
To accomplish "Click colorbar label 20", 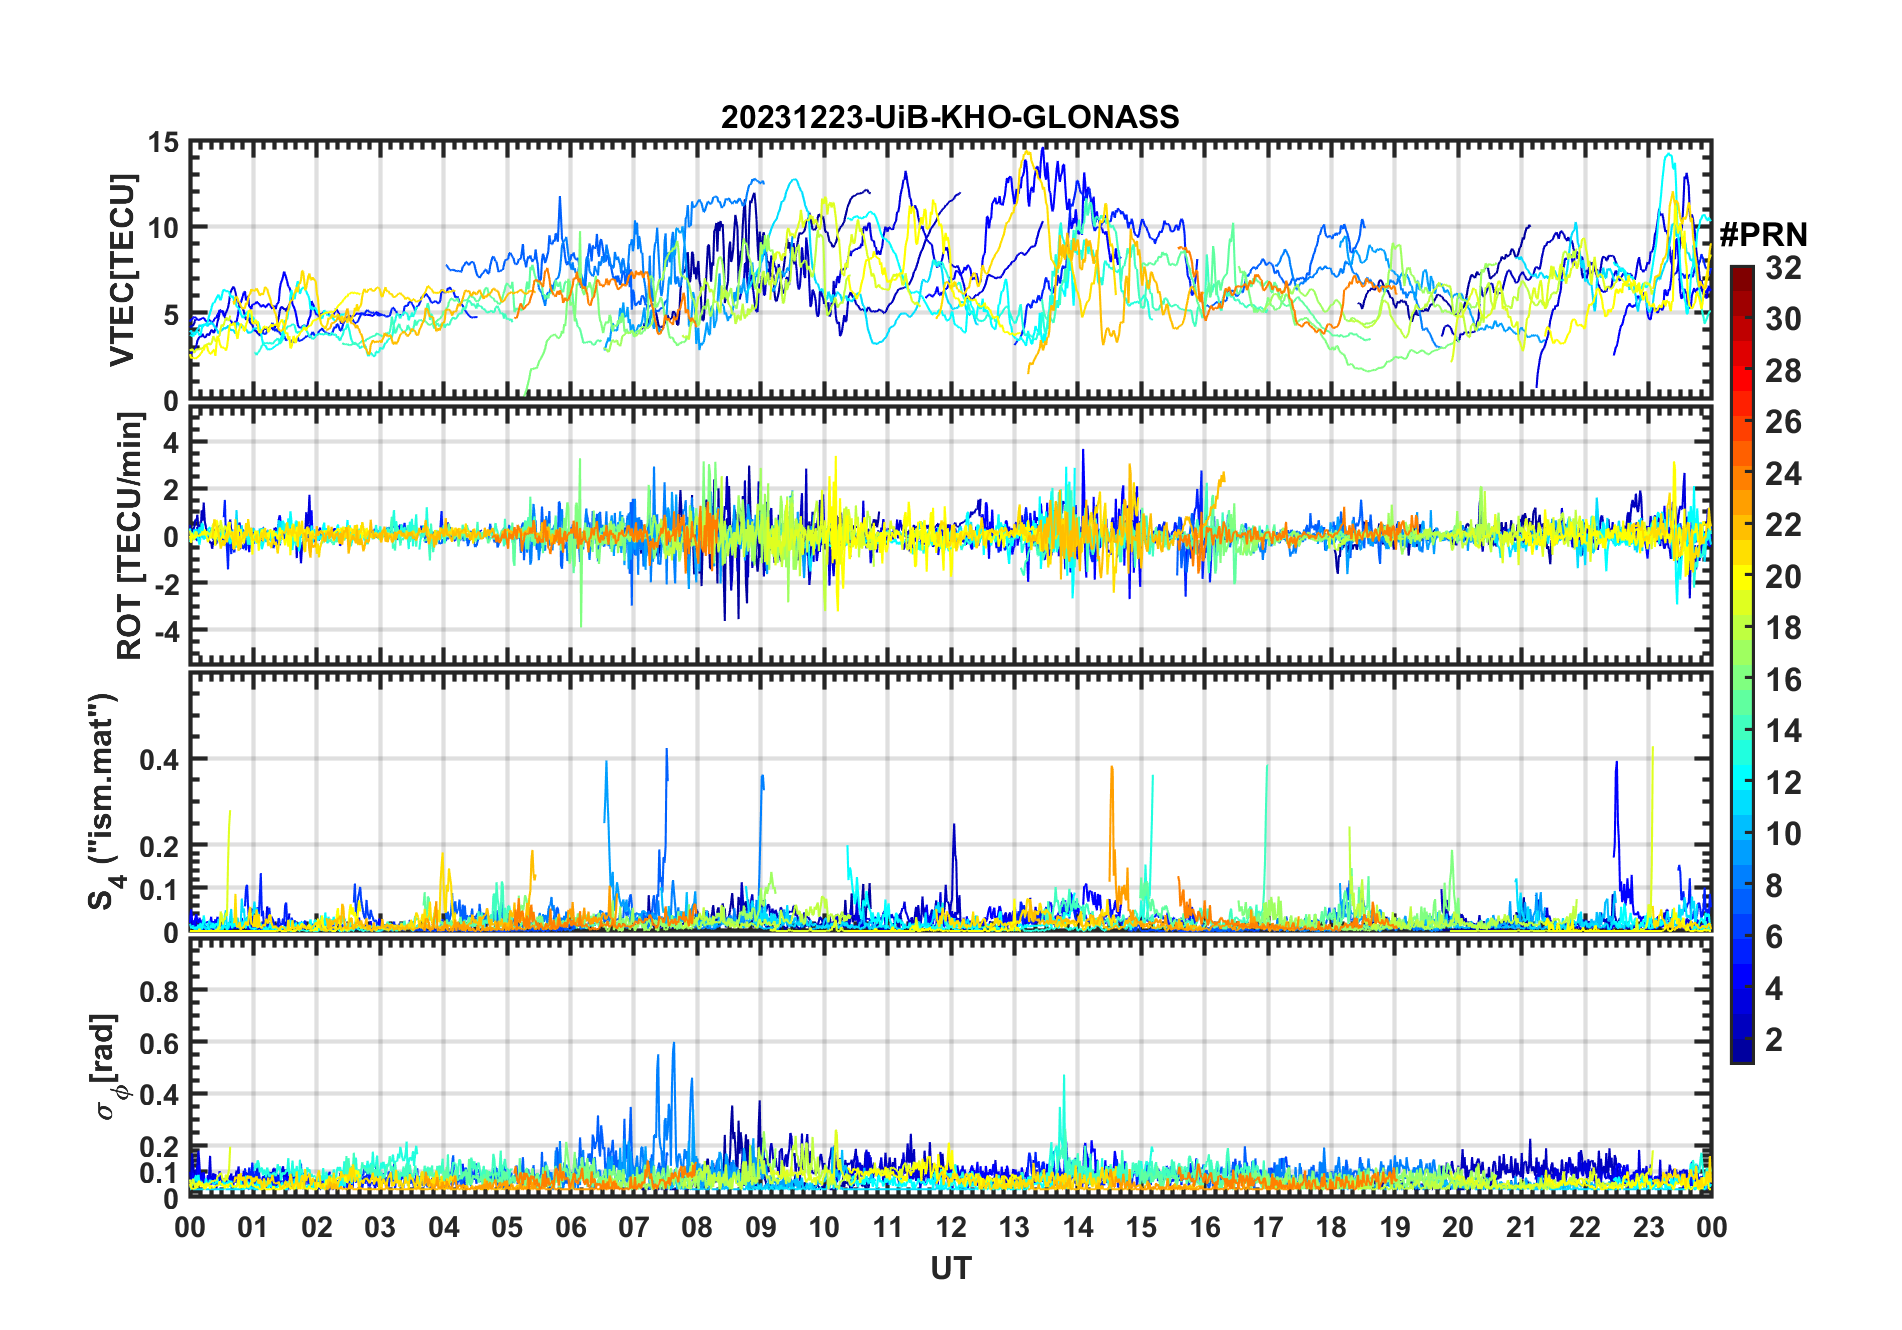I will tap(1784, 577).
